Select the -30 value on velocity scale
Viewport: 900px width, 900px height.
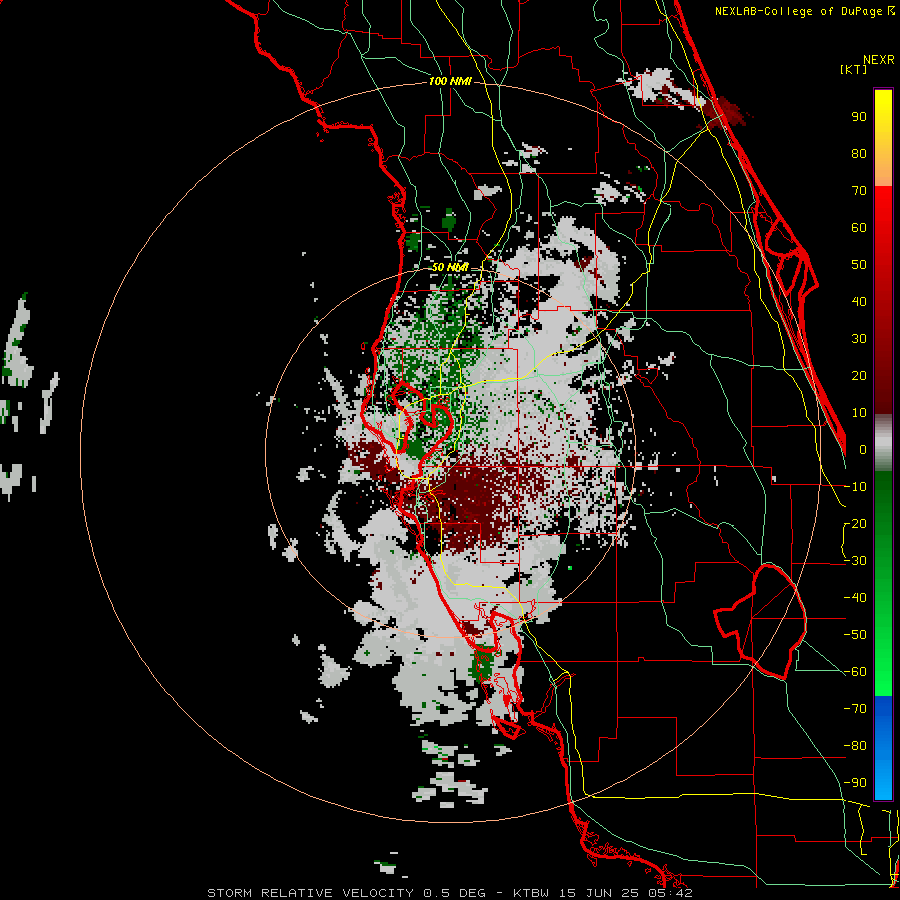click(855, 561)
